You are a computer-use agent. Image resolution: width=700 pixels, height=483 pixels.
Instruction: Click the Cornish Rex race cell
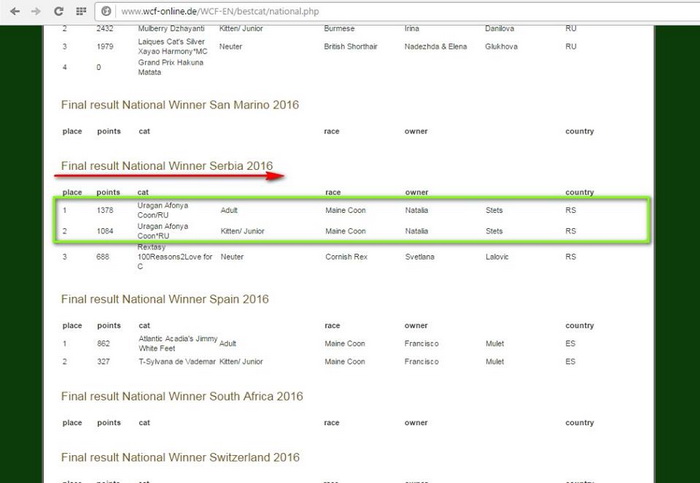[345, 258]
